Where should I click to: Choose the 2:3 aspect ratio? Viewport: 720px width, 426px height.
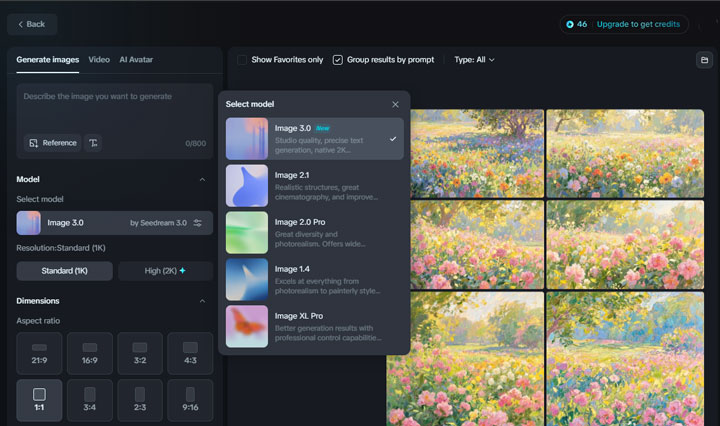140,400
